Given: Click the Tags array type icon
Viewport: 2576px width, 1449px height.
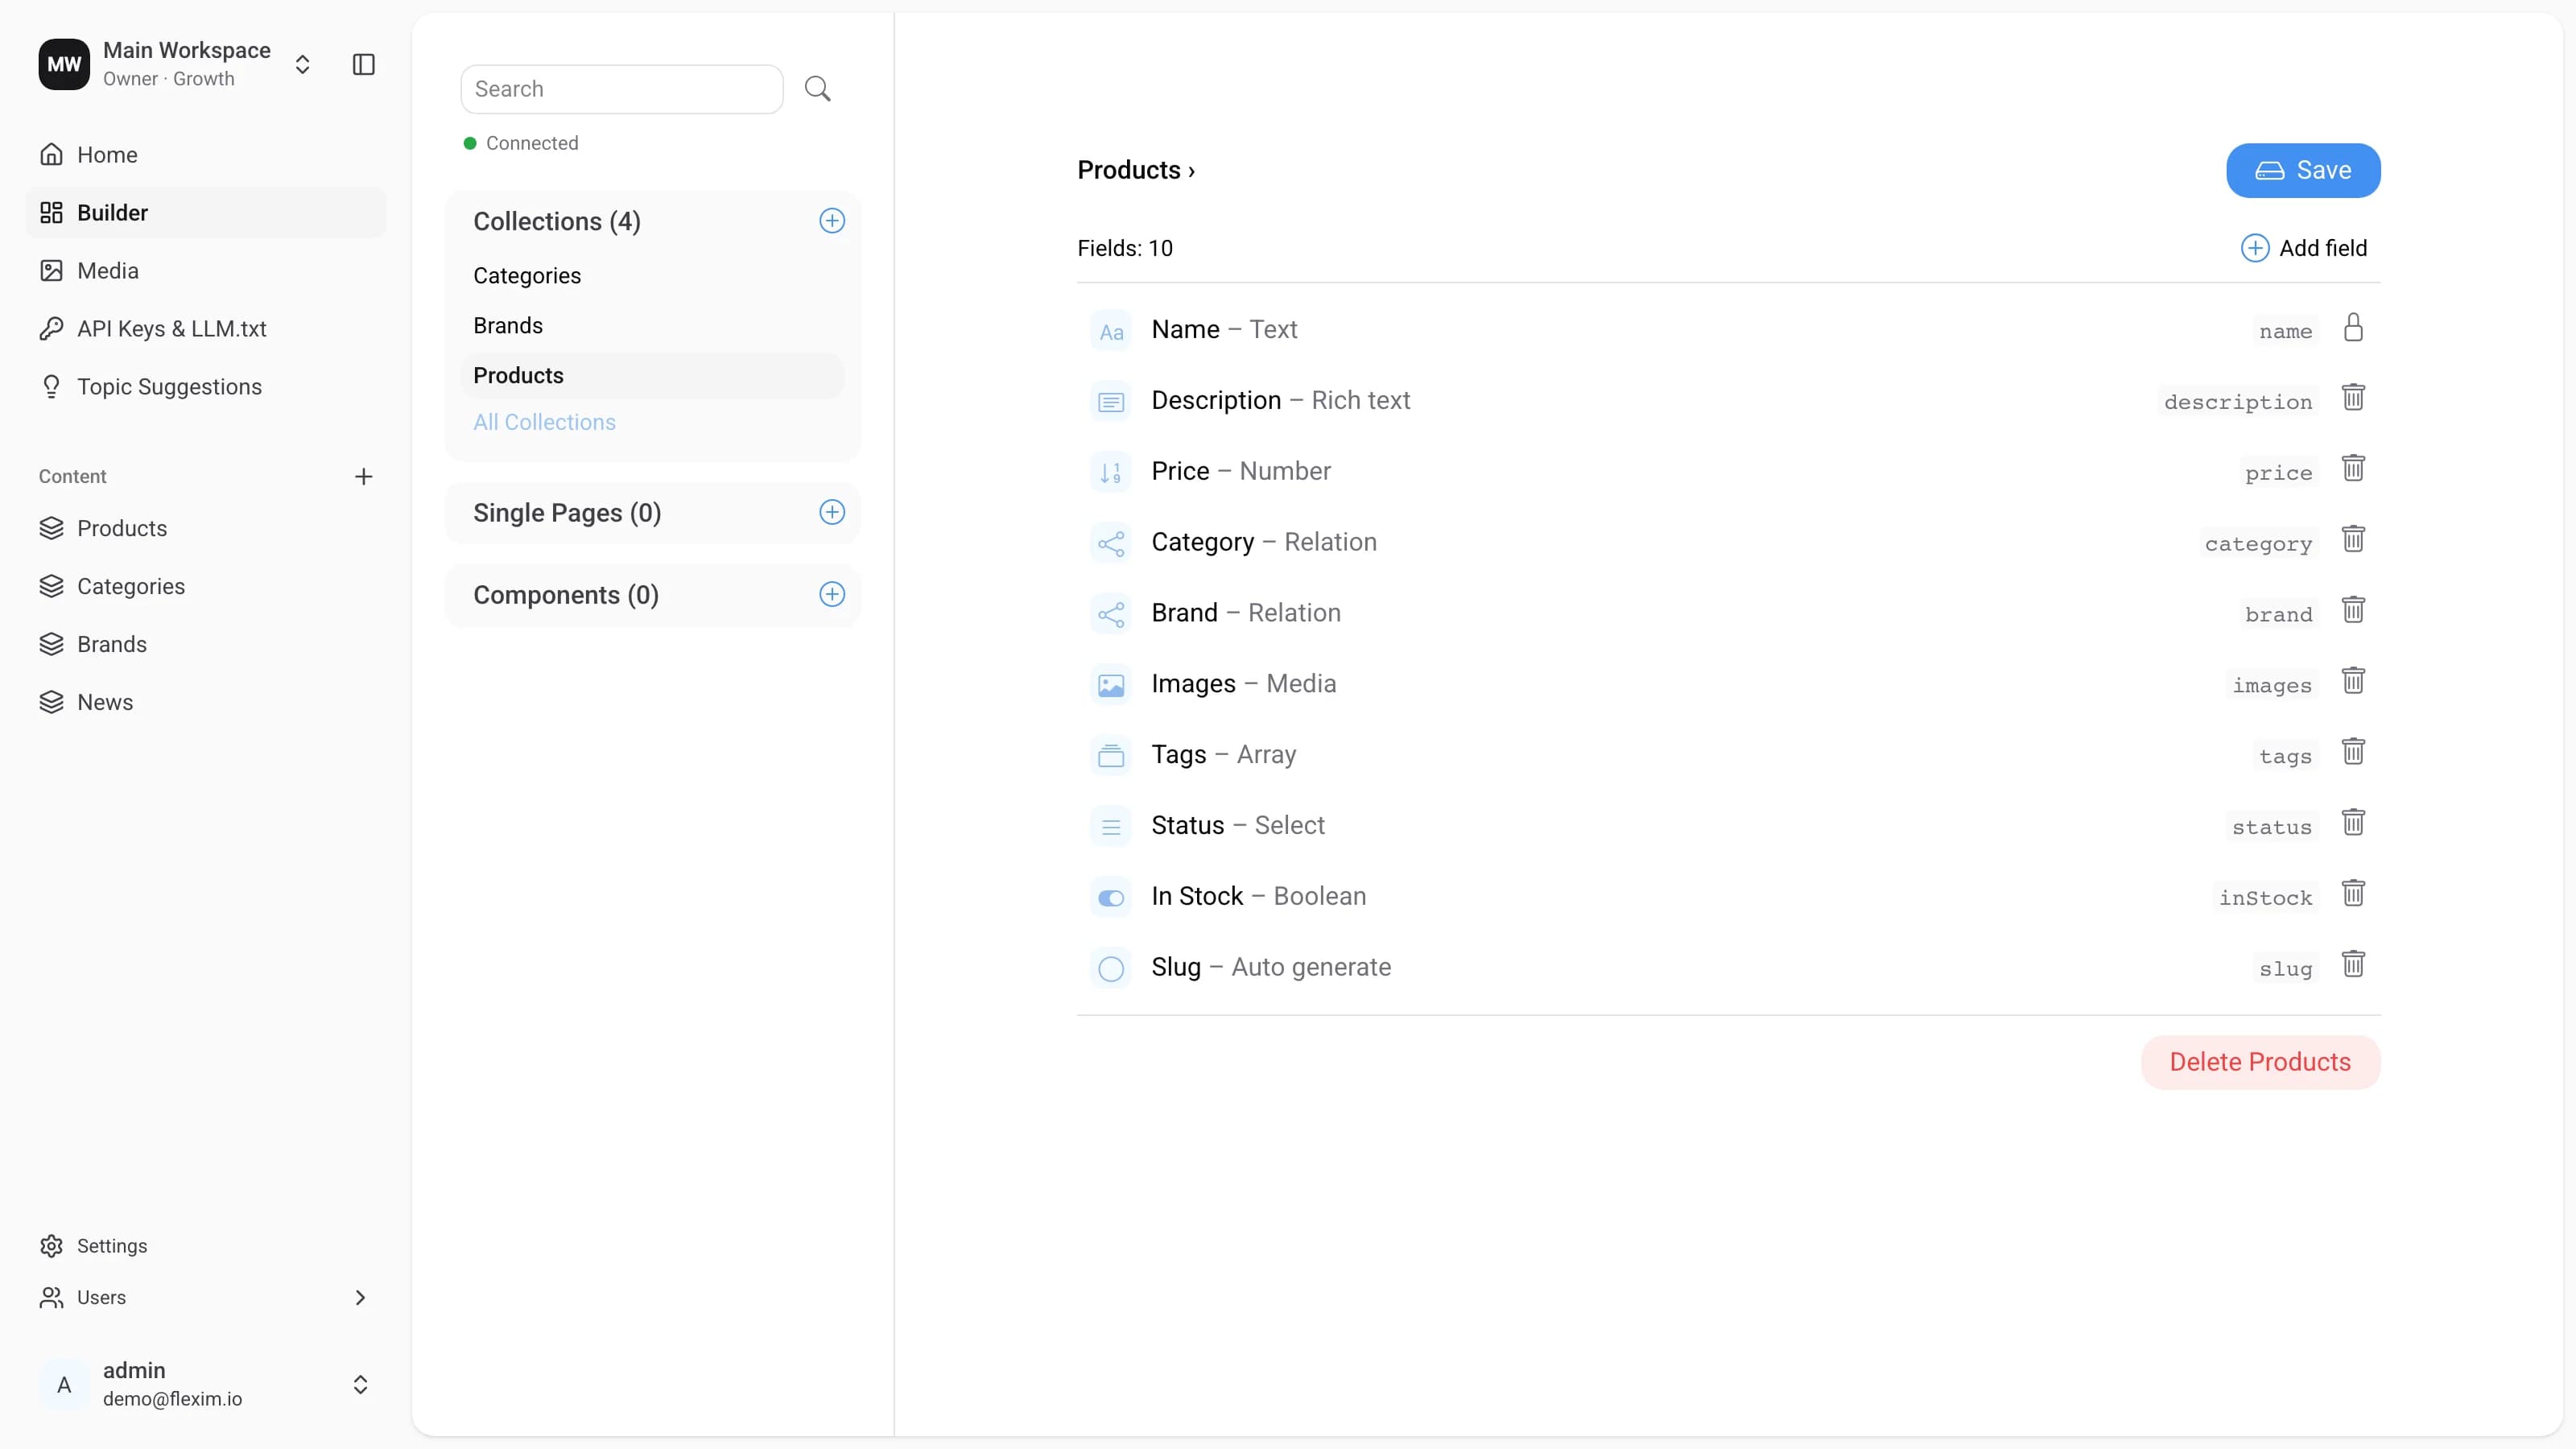Looking at the screenshot, I should pyautogui.click(x=1111, y=756).
